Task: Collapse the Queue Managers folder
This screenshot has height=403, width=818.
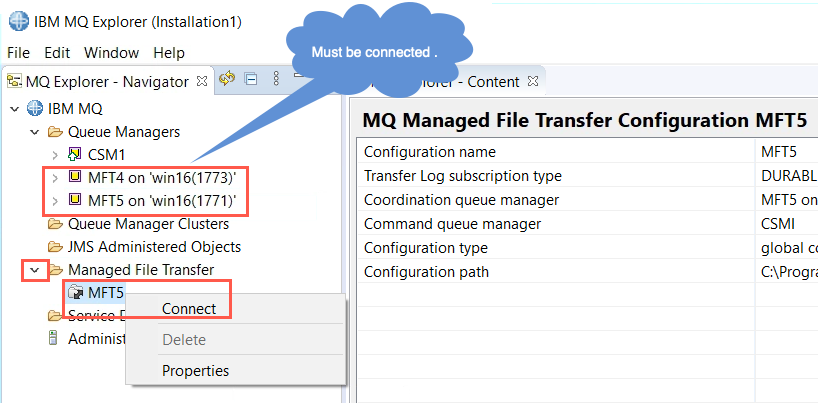Action: tap(35, 132)
